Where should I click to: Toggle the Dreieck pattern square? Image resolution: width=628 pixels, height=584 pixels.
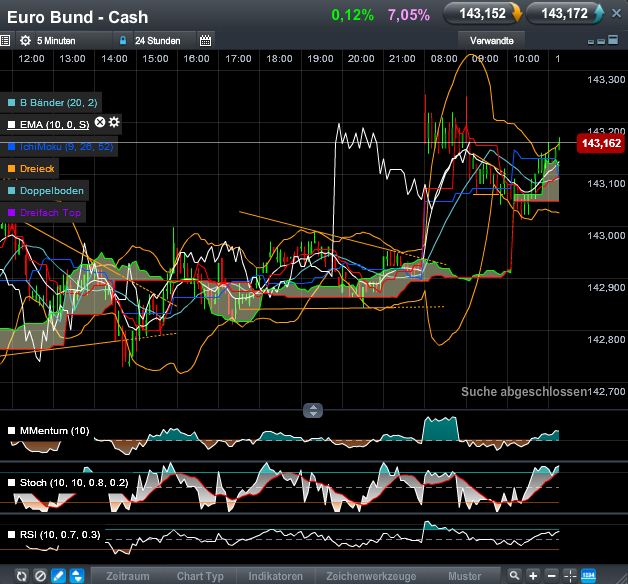[12, 169]
